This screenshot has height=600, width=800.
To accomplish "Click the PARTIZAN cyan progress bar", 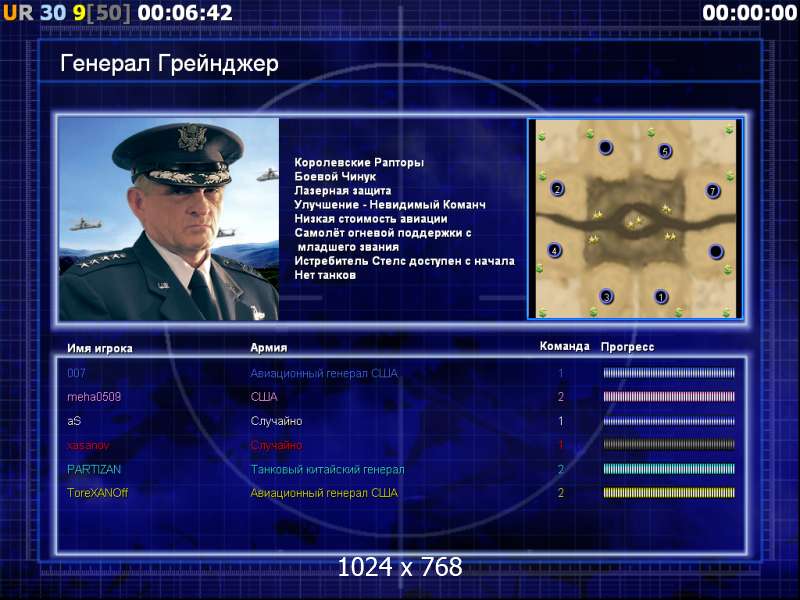I will (x=669, y=469).
